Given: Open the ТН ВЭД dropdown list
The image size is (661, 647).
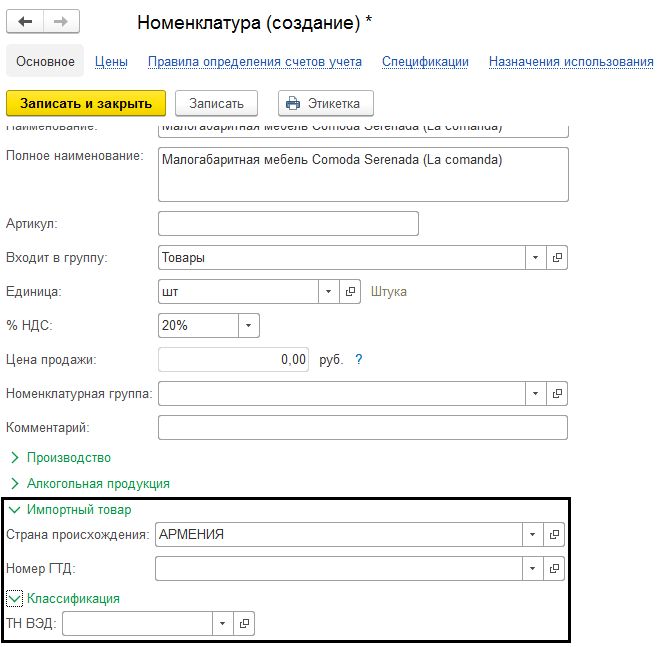Looking at the screenshot, I should click(x=223, y=623).
